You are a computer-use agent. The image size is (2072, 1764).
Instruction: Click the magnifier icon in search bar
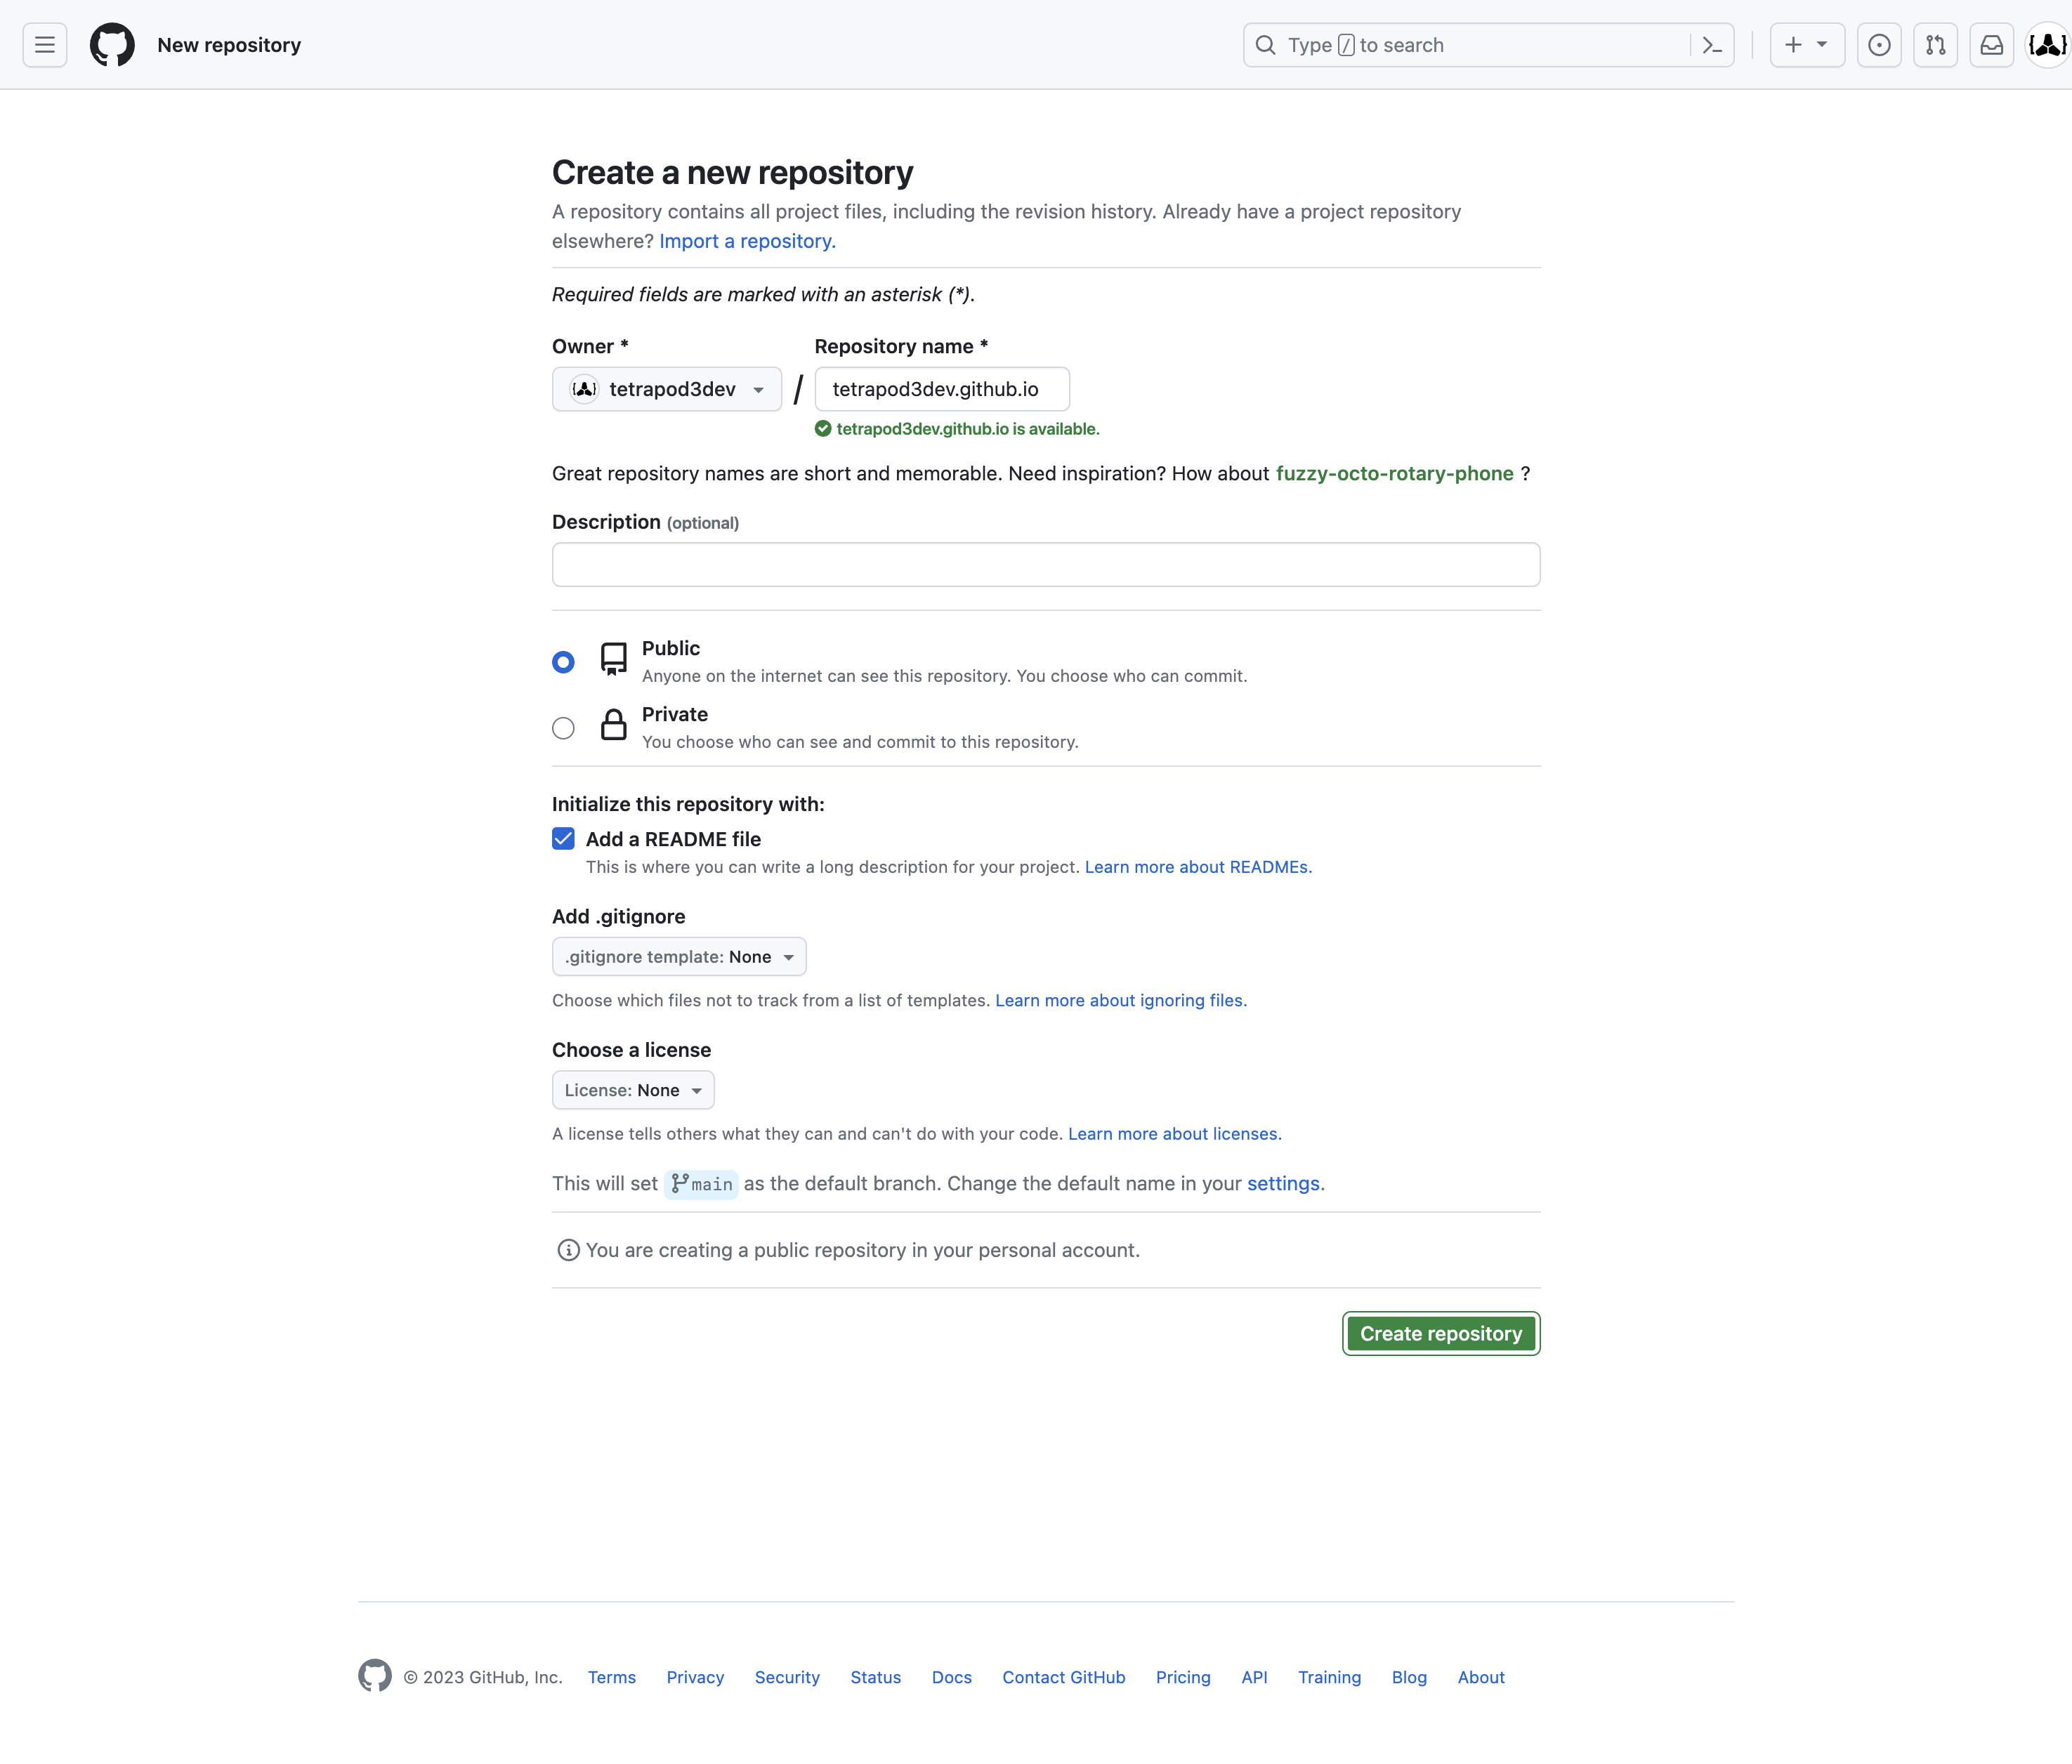tap(1265, 45)
